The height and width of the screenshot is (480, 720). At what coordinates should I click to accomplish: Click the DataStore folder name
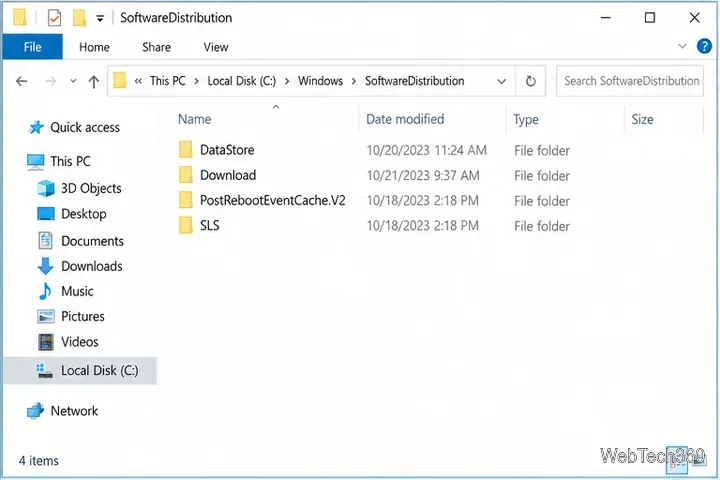(227, 150)
